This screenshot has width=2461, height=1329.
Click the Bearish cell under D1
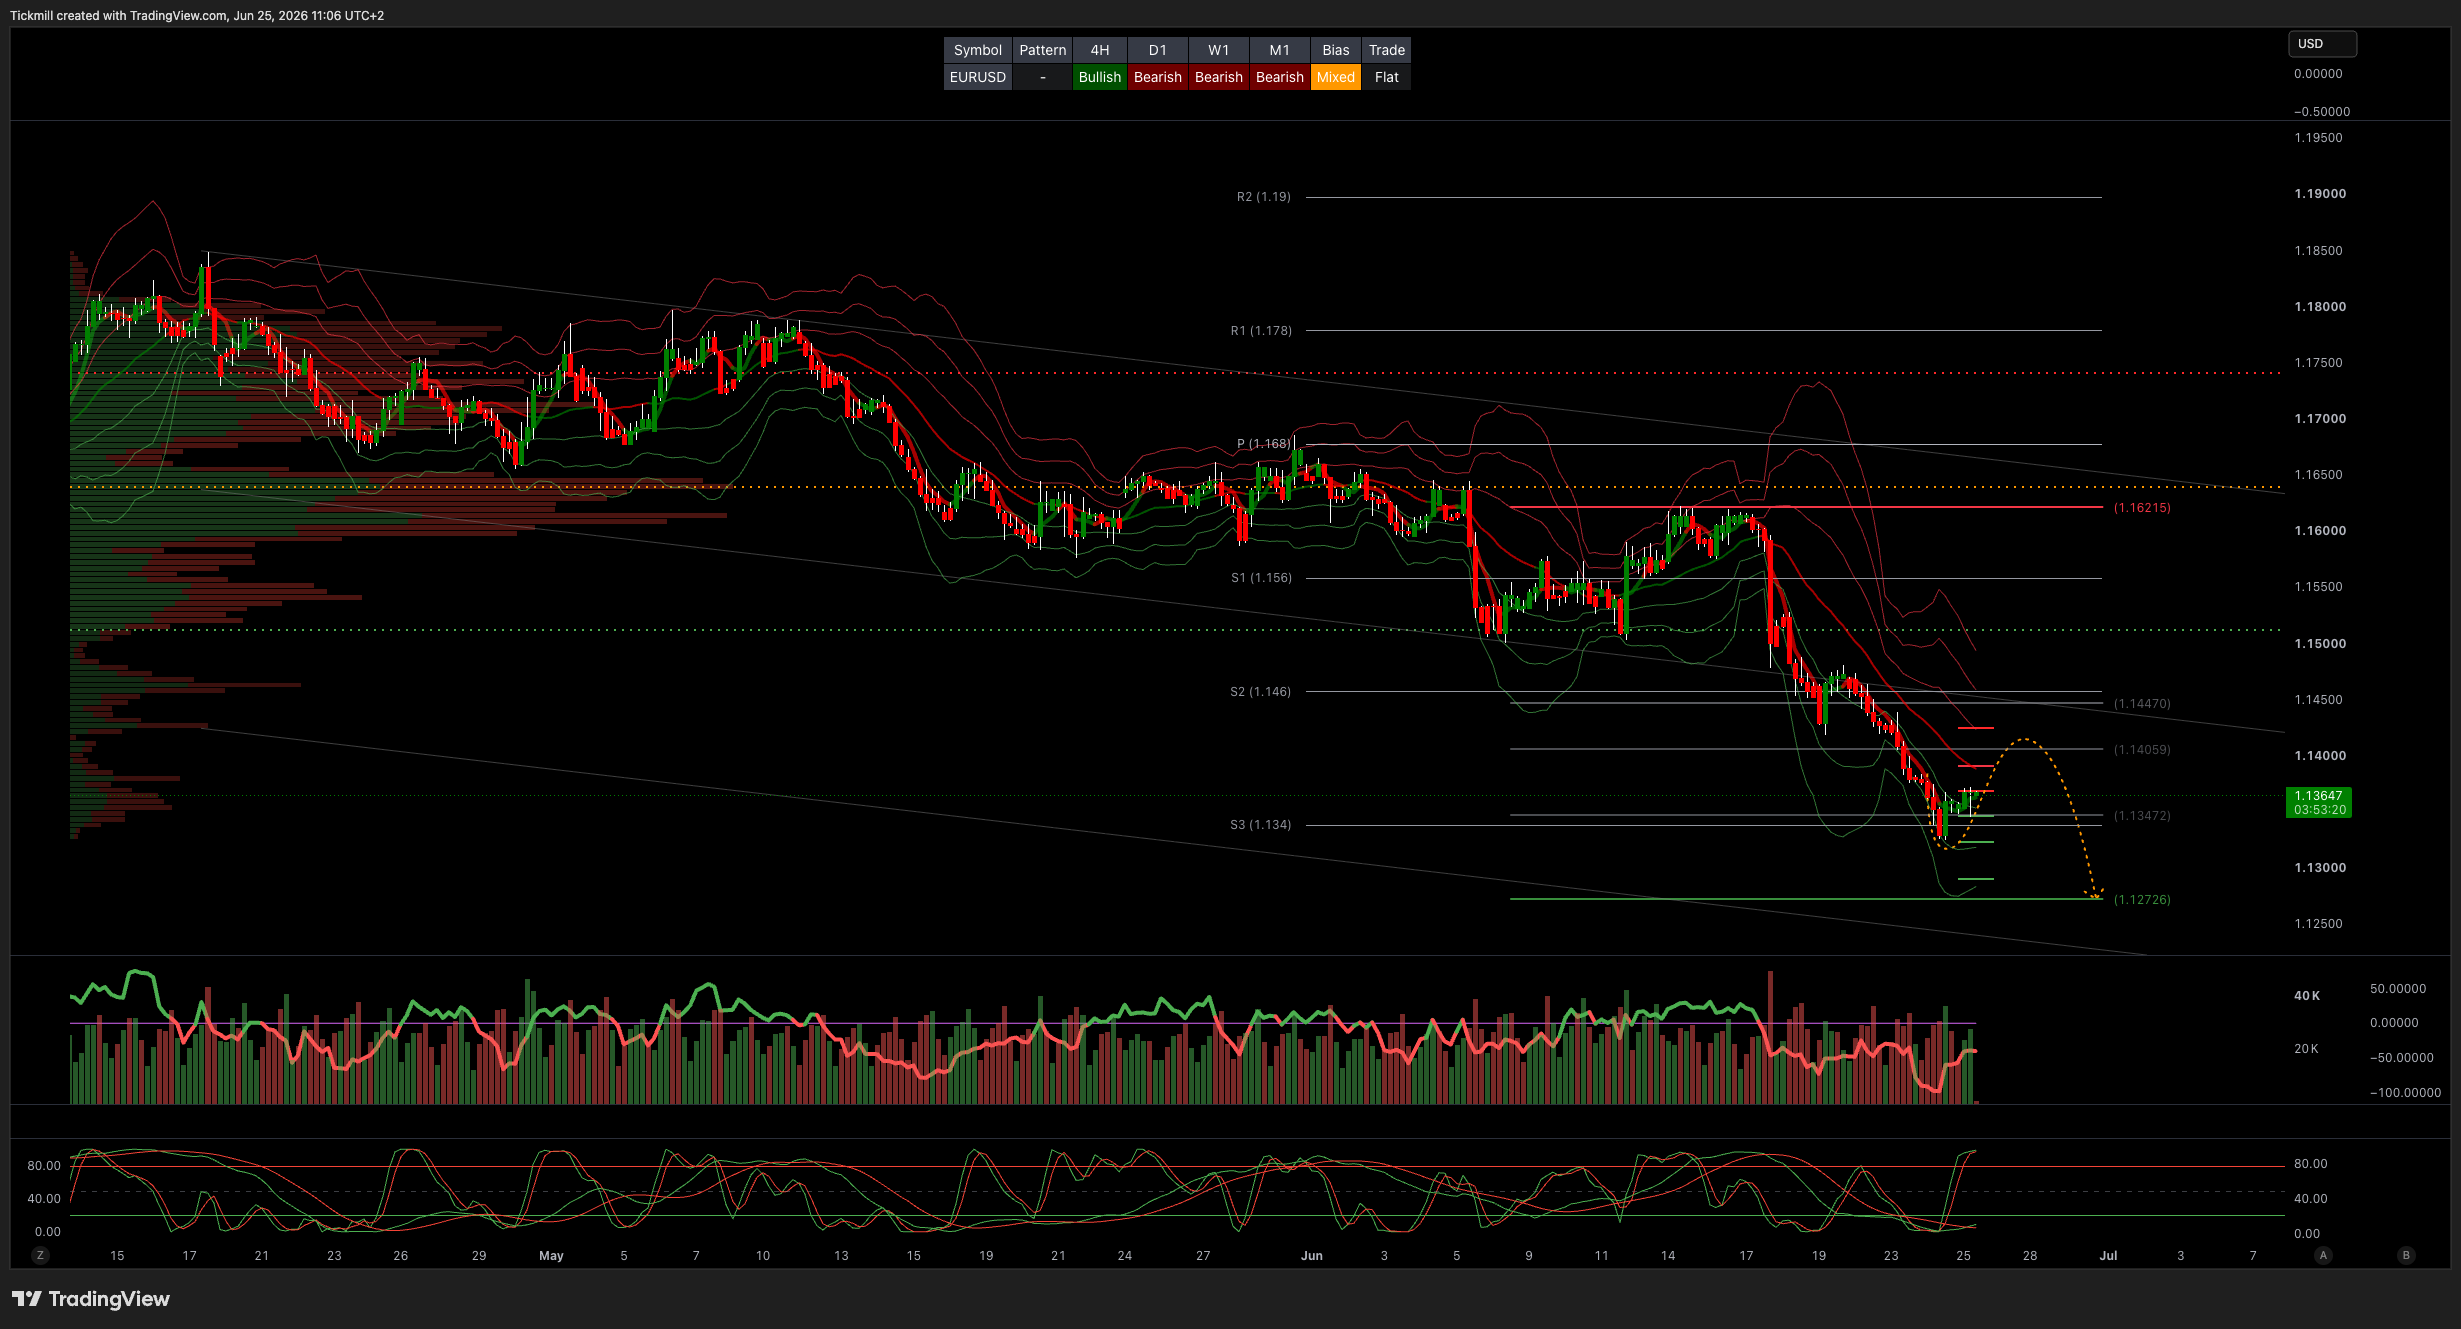tap(1158, 77)
